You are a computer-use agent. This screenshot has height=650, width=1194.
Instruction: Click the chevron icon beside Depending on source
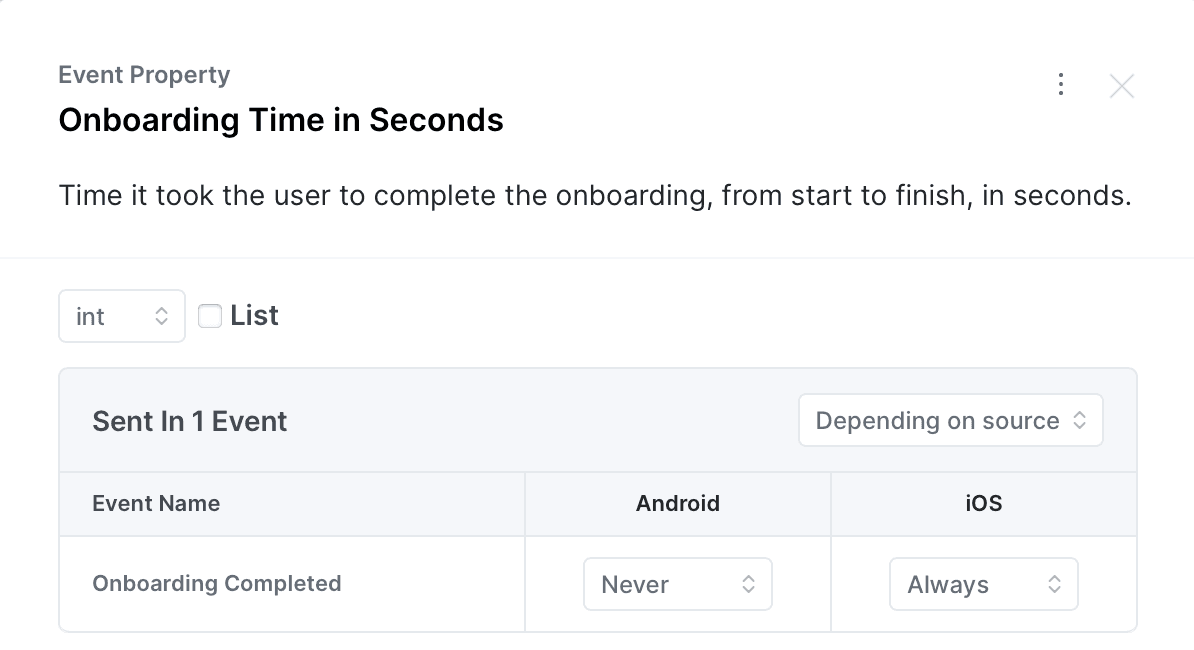coord(1080,421)
